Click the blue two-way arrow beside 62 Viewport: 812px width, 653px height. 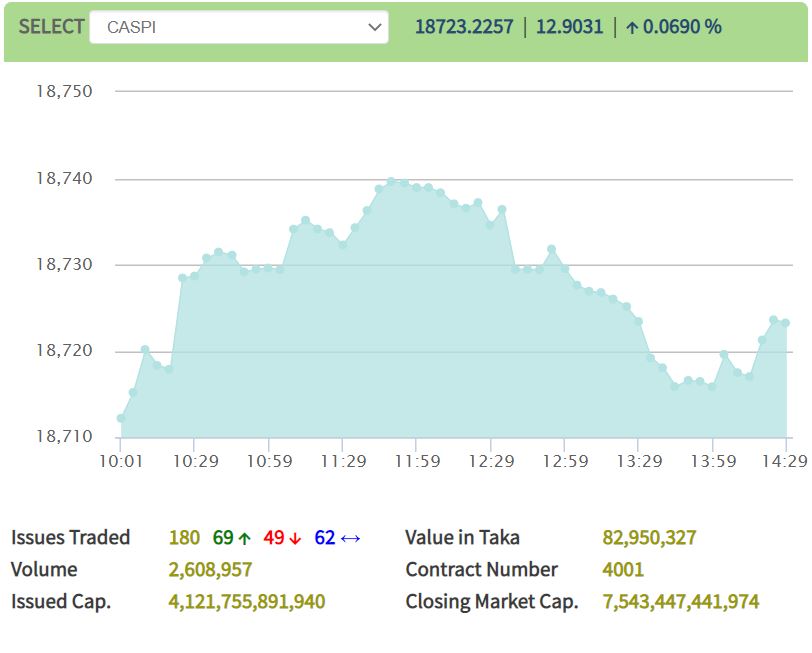(x=350, y=538)
